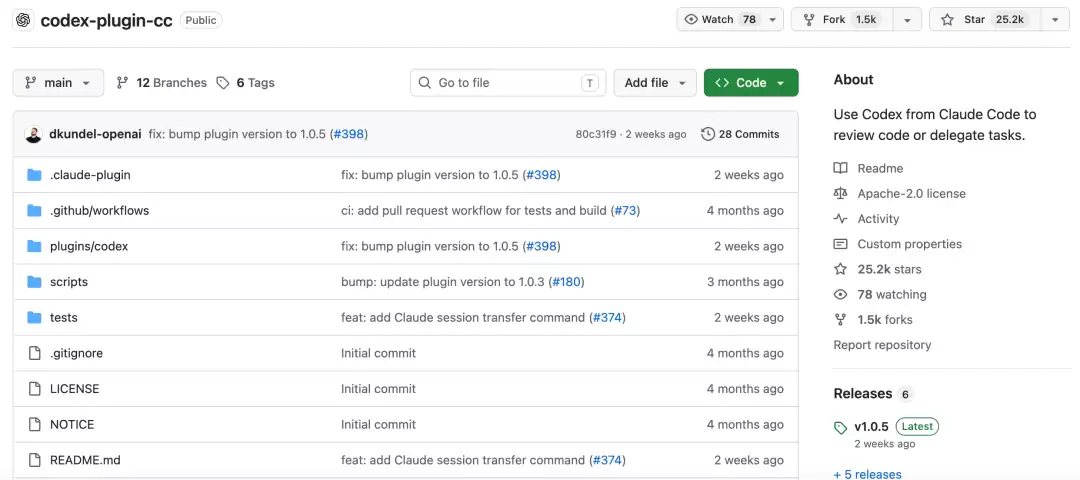Open pull request #398 link in commit header
Image resolution: width=1080 pixels, height=480 pixels.
coord(349,134)
